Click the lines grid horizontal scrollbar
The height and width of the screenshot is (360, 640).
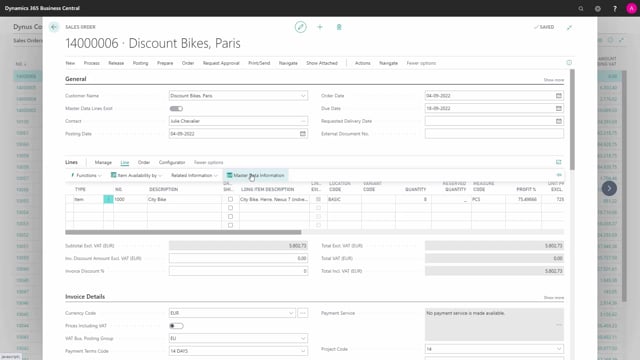tap(183, 232)
